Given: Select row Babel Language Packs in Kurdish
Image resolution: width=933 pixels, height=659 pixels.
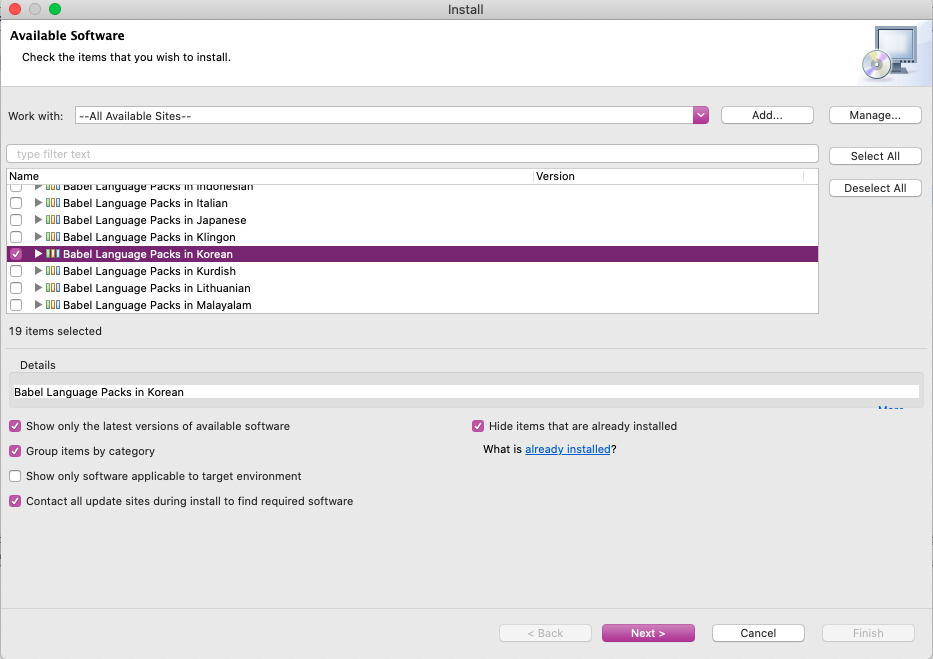Looking at the screenshot, I should tap(412, 271).
